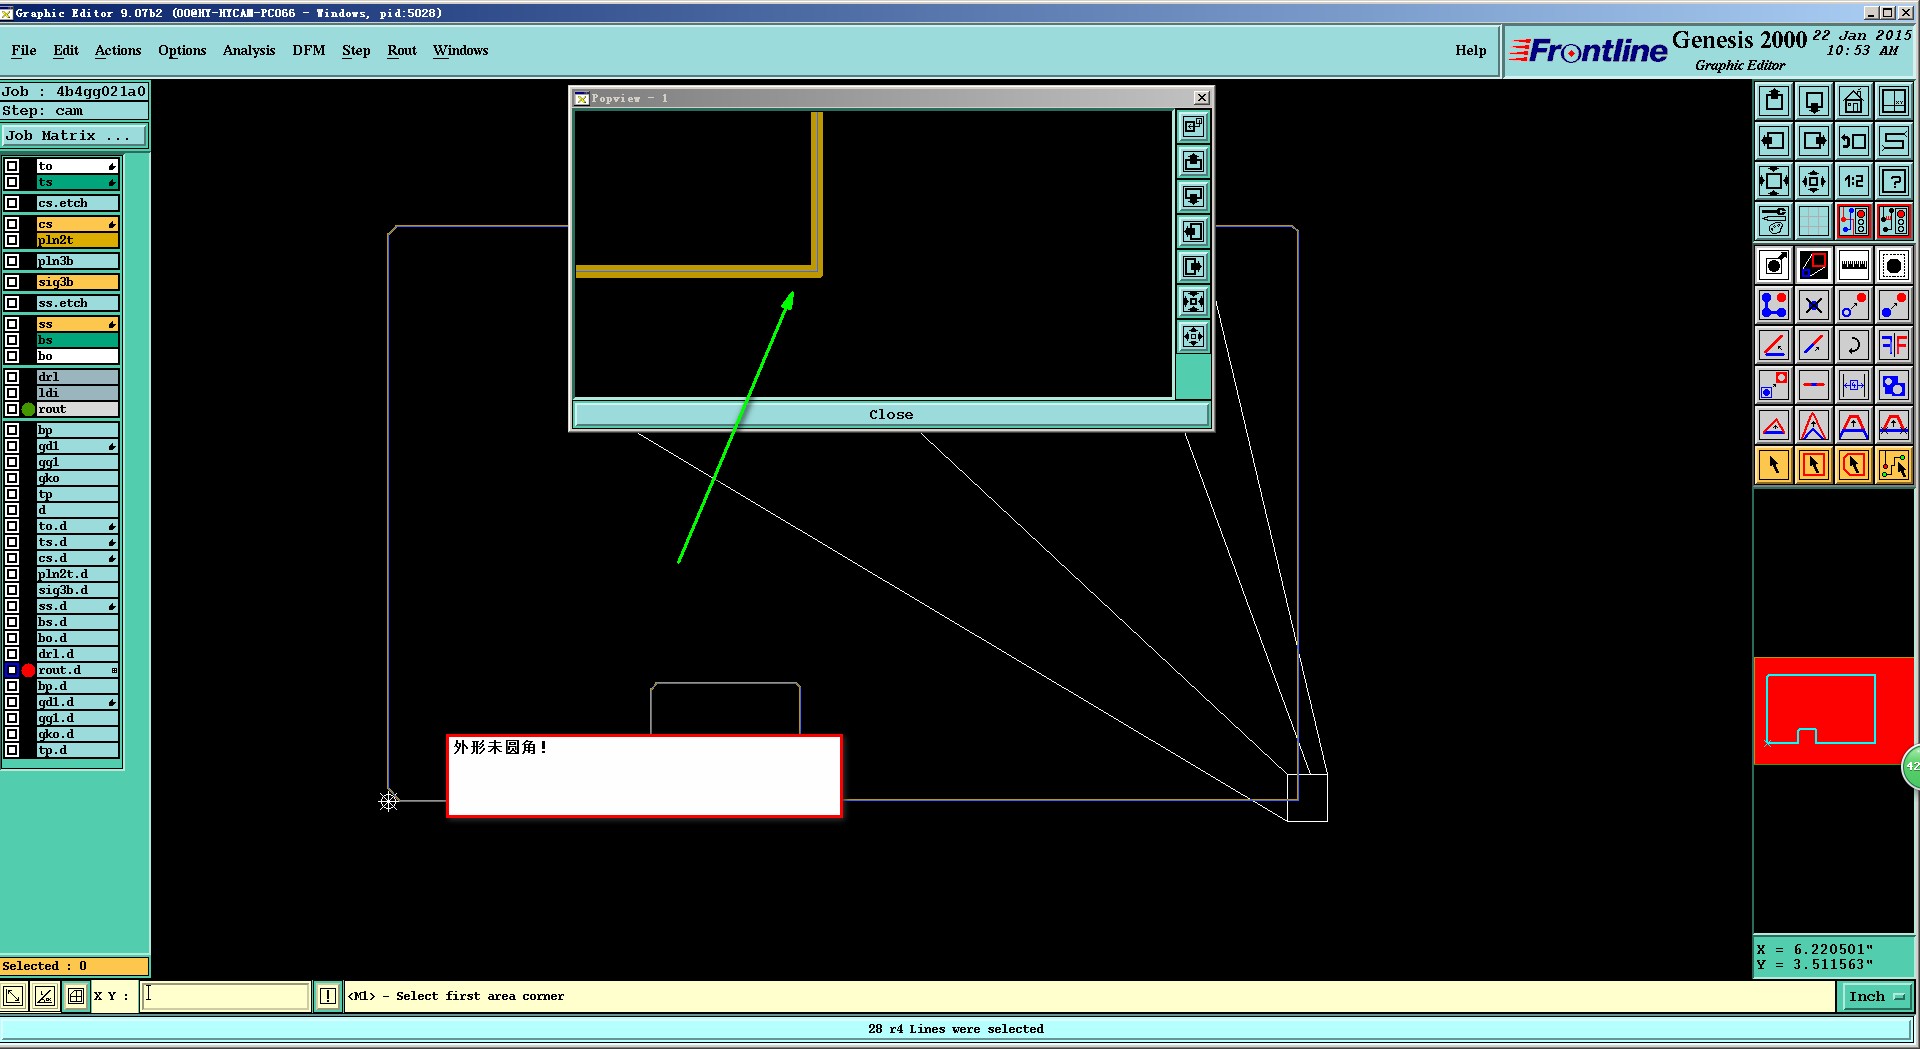Open the File menu
The width and height of the screenshot is (1920, 1049).
[24, 50]
